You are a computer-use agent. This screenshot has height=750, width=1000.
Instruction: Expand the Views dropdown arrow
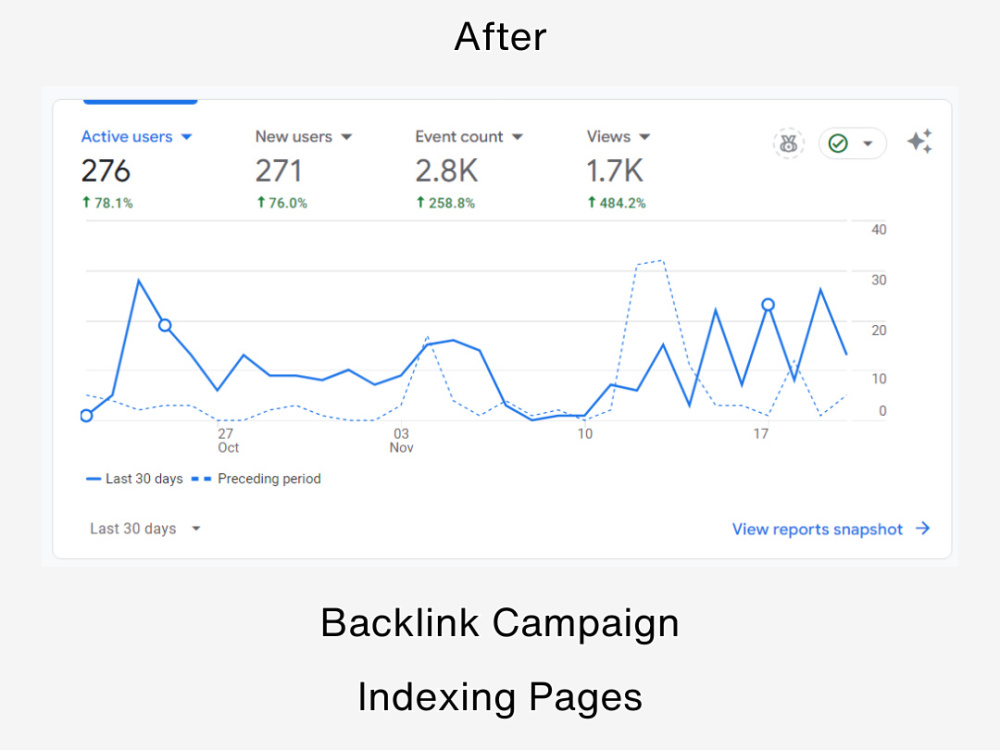click(645, 137)
